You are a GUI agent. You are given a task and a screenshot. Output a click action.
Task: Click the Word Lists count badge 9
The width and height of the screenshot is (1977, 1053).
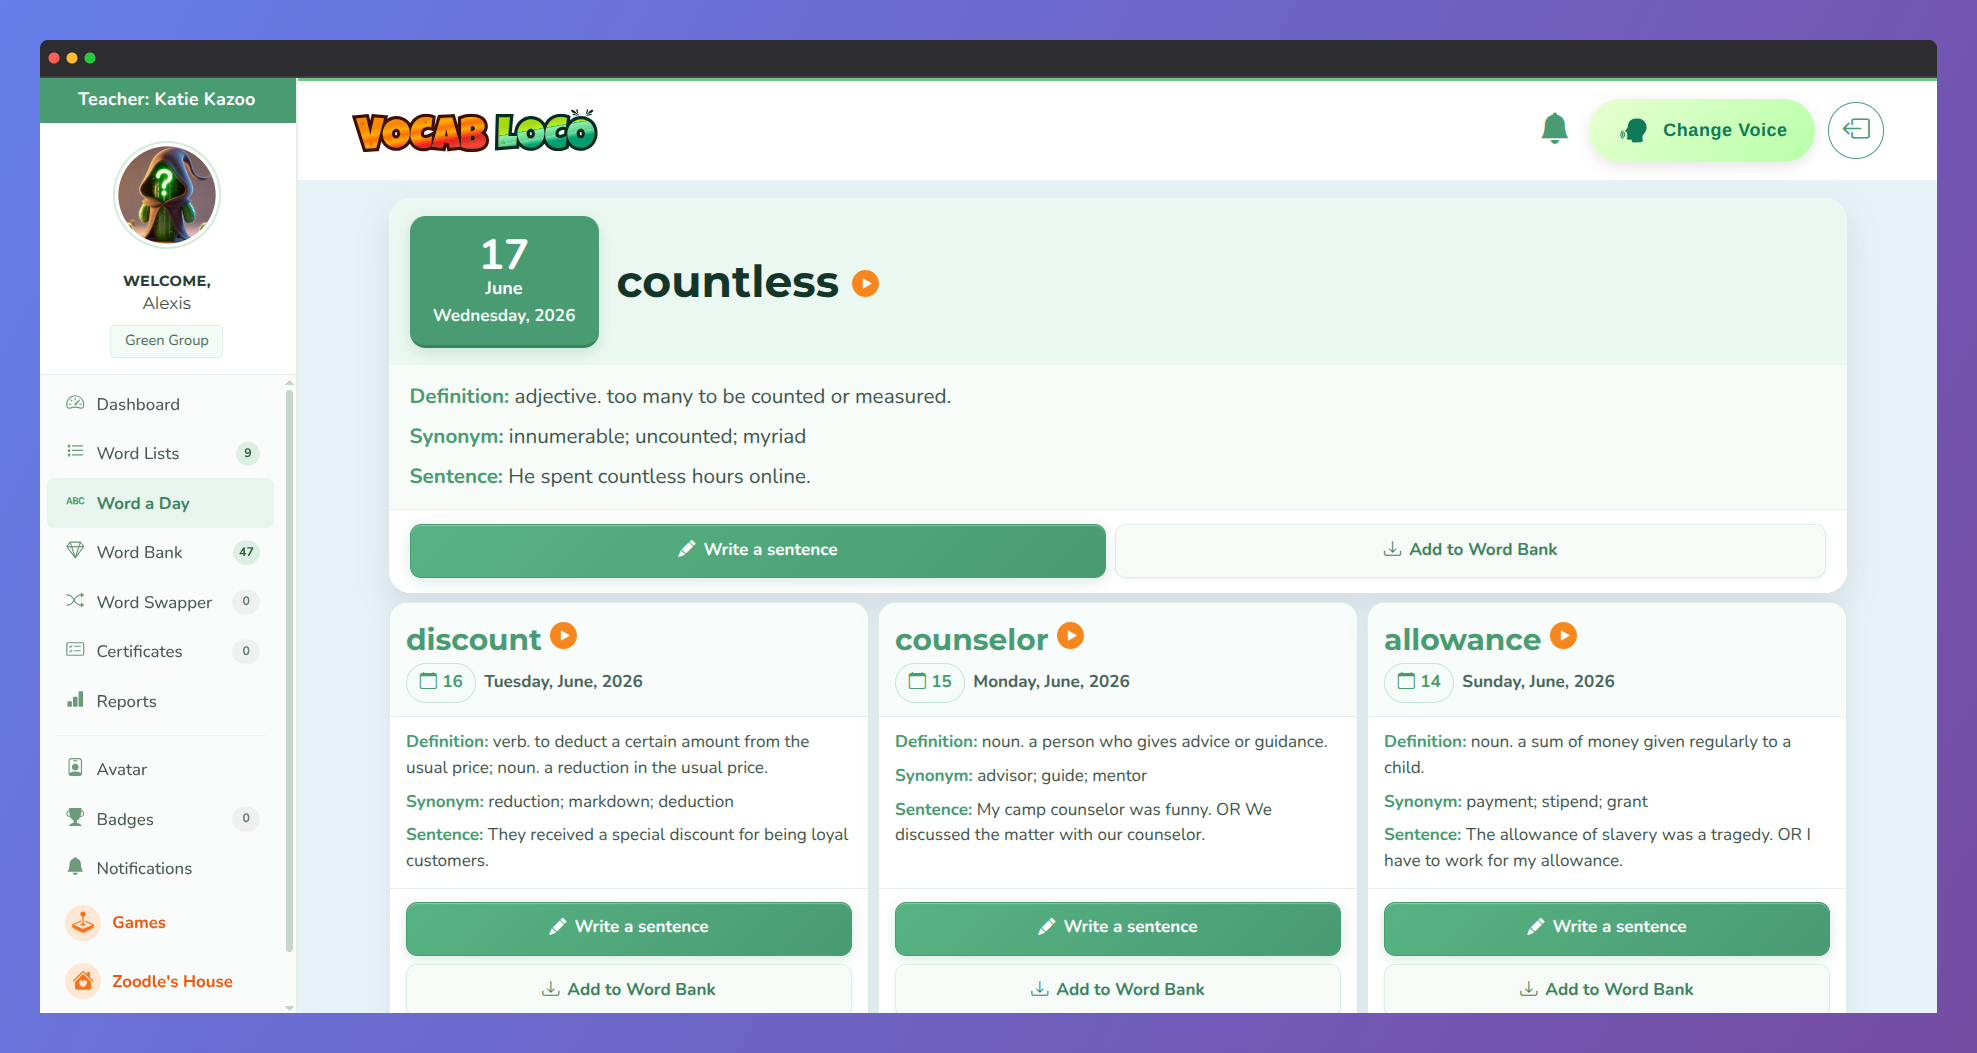point(248,453)
